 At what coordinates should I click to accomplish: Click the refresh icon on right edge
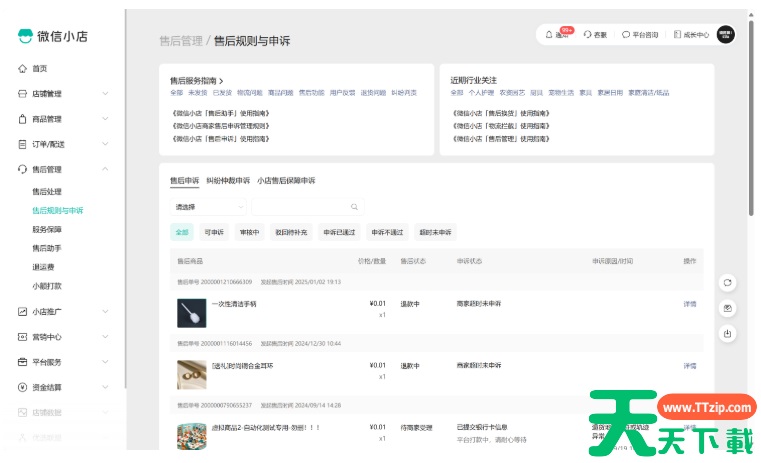728,282
